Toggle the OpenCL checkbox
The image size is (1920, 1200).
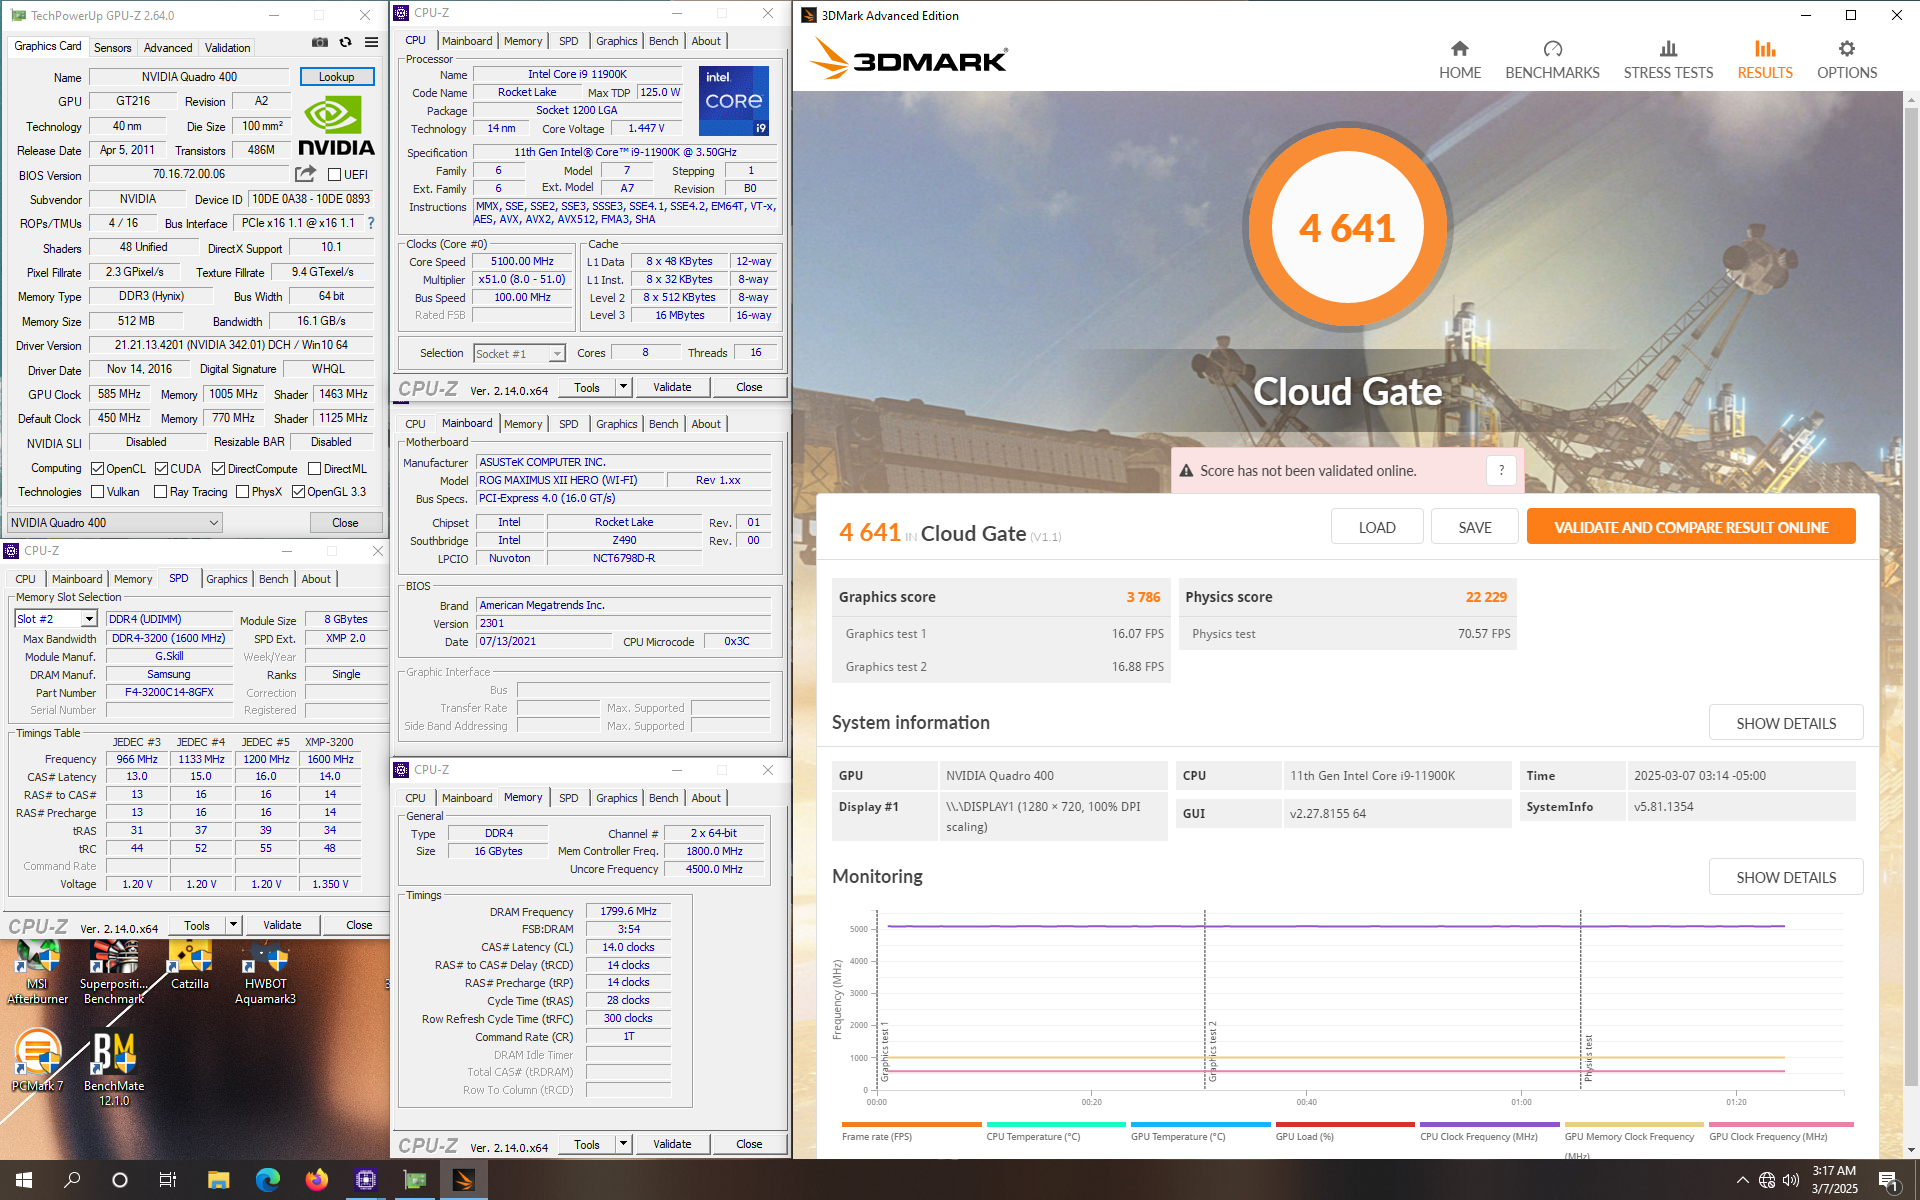[x=97, y=468]
